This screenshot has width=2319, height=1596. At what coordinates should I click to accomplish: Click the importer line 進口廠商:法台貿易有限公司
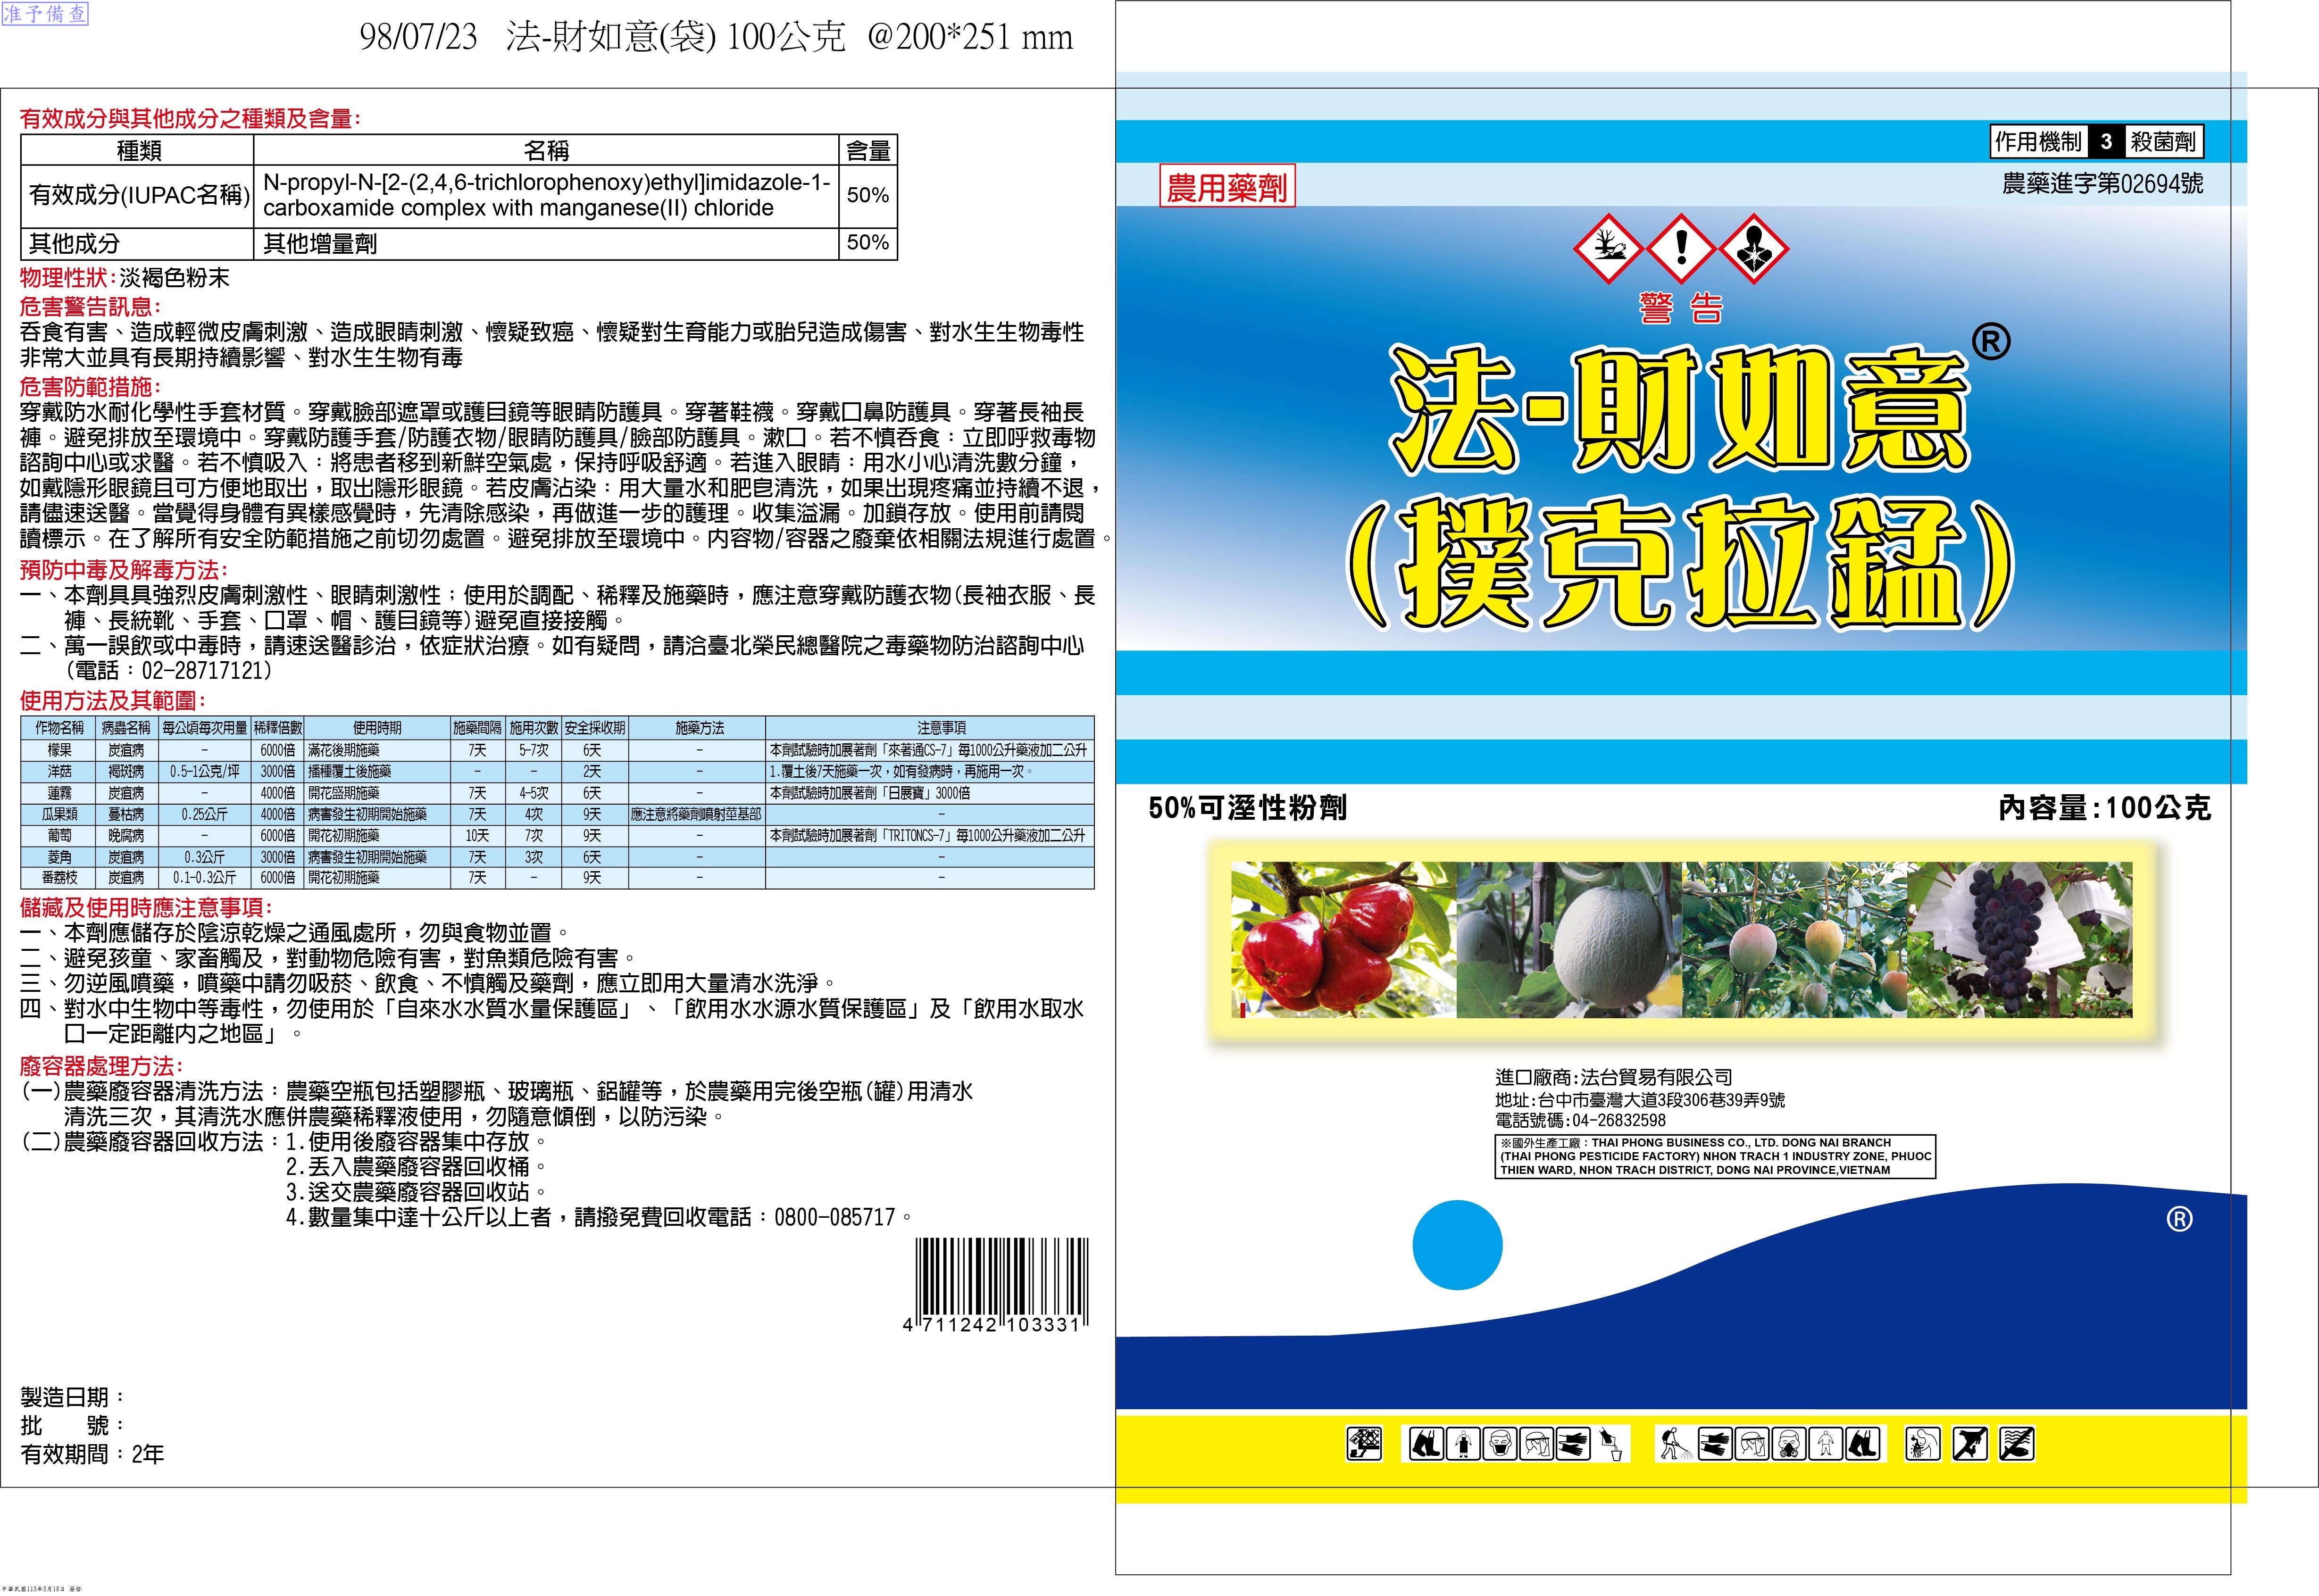click(1613, 1077)
